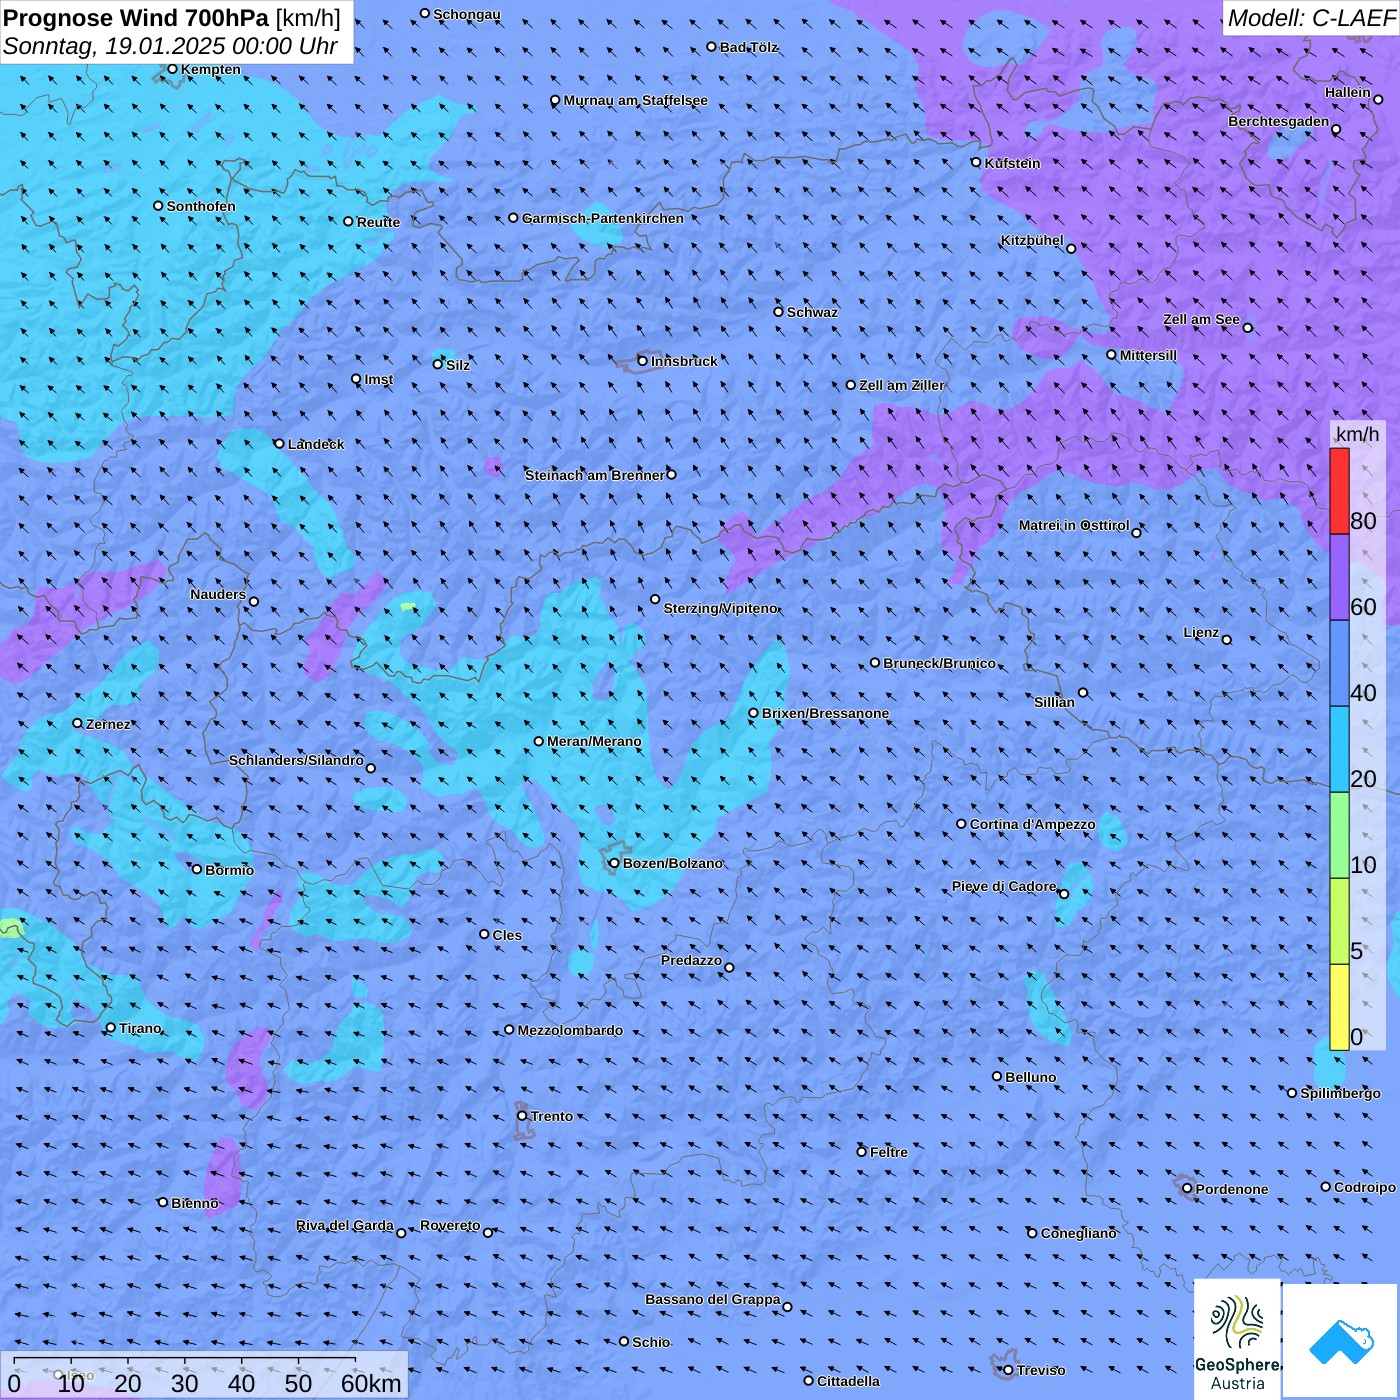Select the Kufstein city label
The width and height of the screenshot is (1400, 1400).
[1012, 163]
